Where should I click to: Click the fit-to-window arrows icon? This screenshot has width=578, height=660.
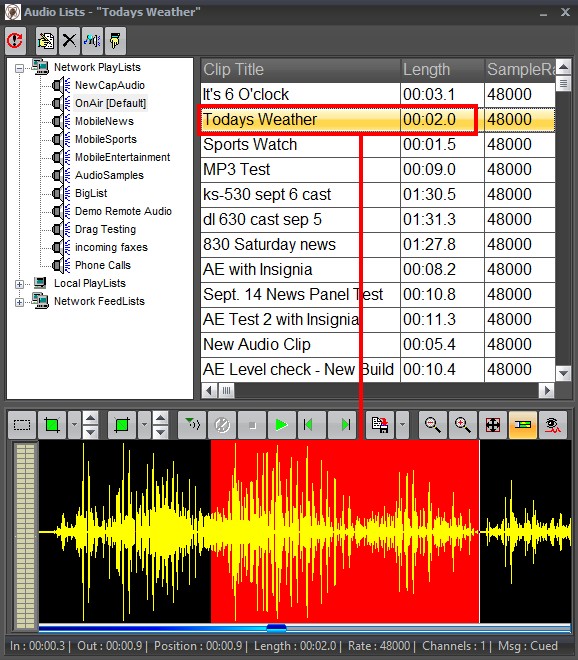493,425
